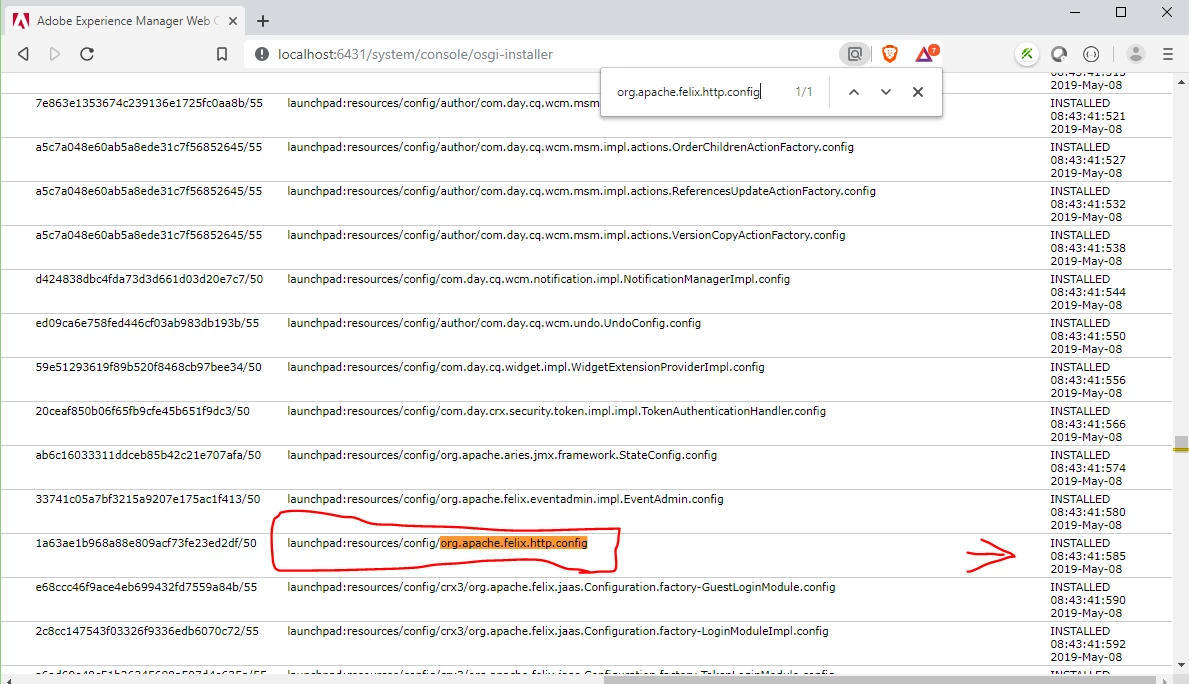Click the scrollbar up arrow
This screenshot has width=1189, height=684.
pyautogui.click(x=1181, y=81)
